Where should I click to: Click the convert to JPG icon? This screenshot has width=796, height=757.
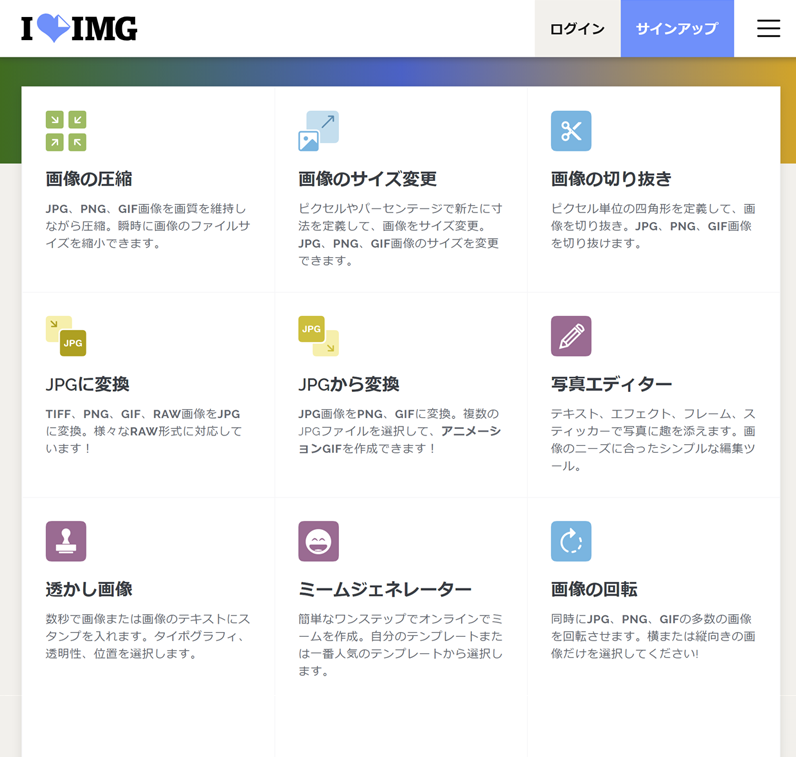pyautogui.click(x=66, y=336)
